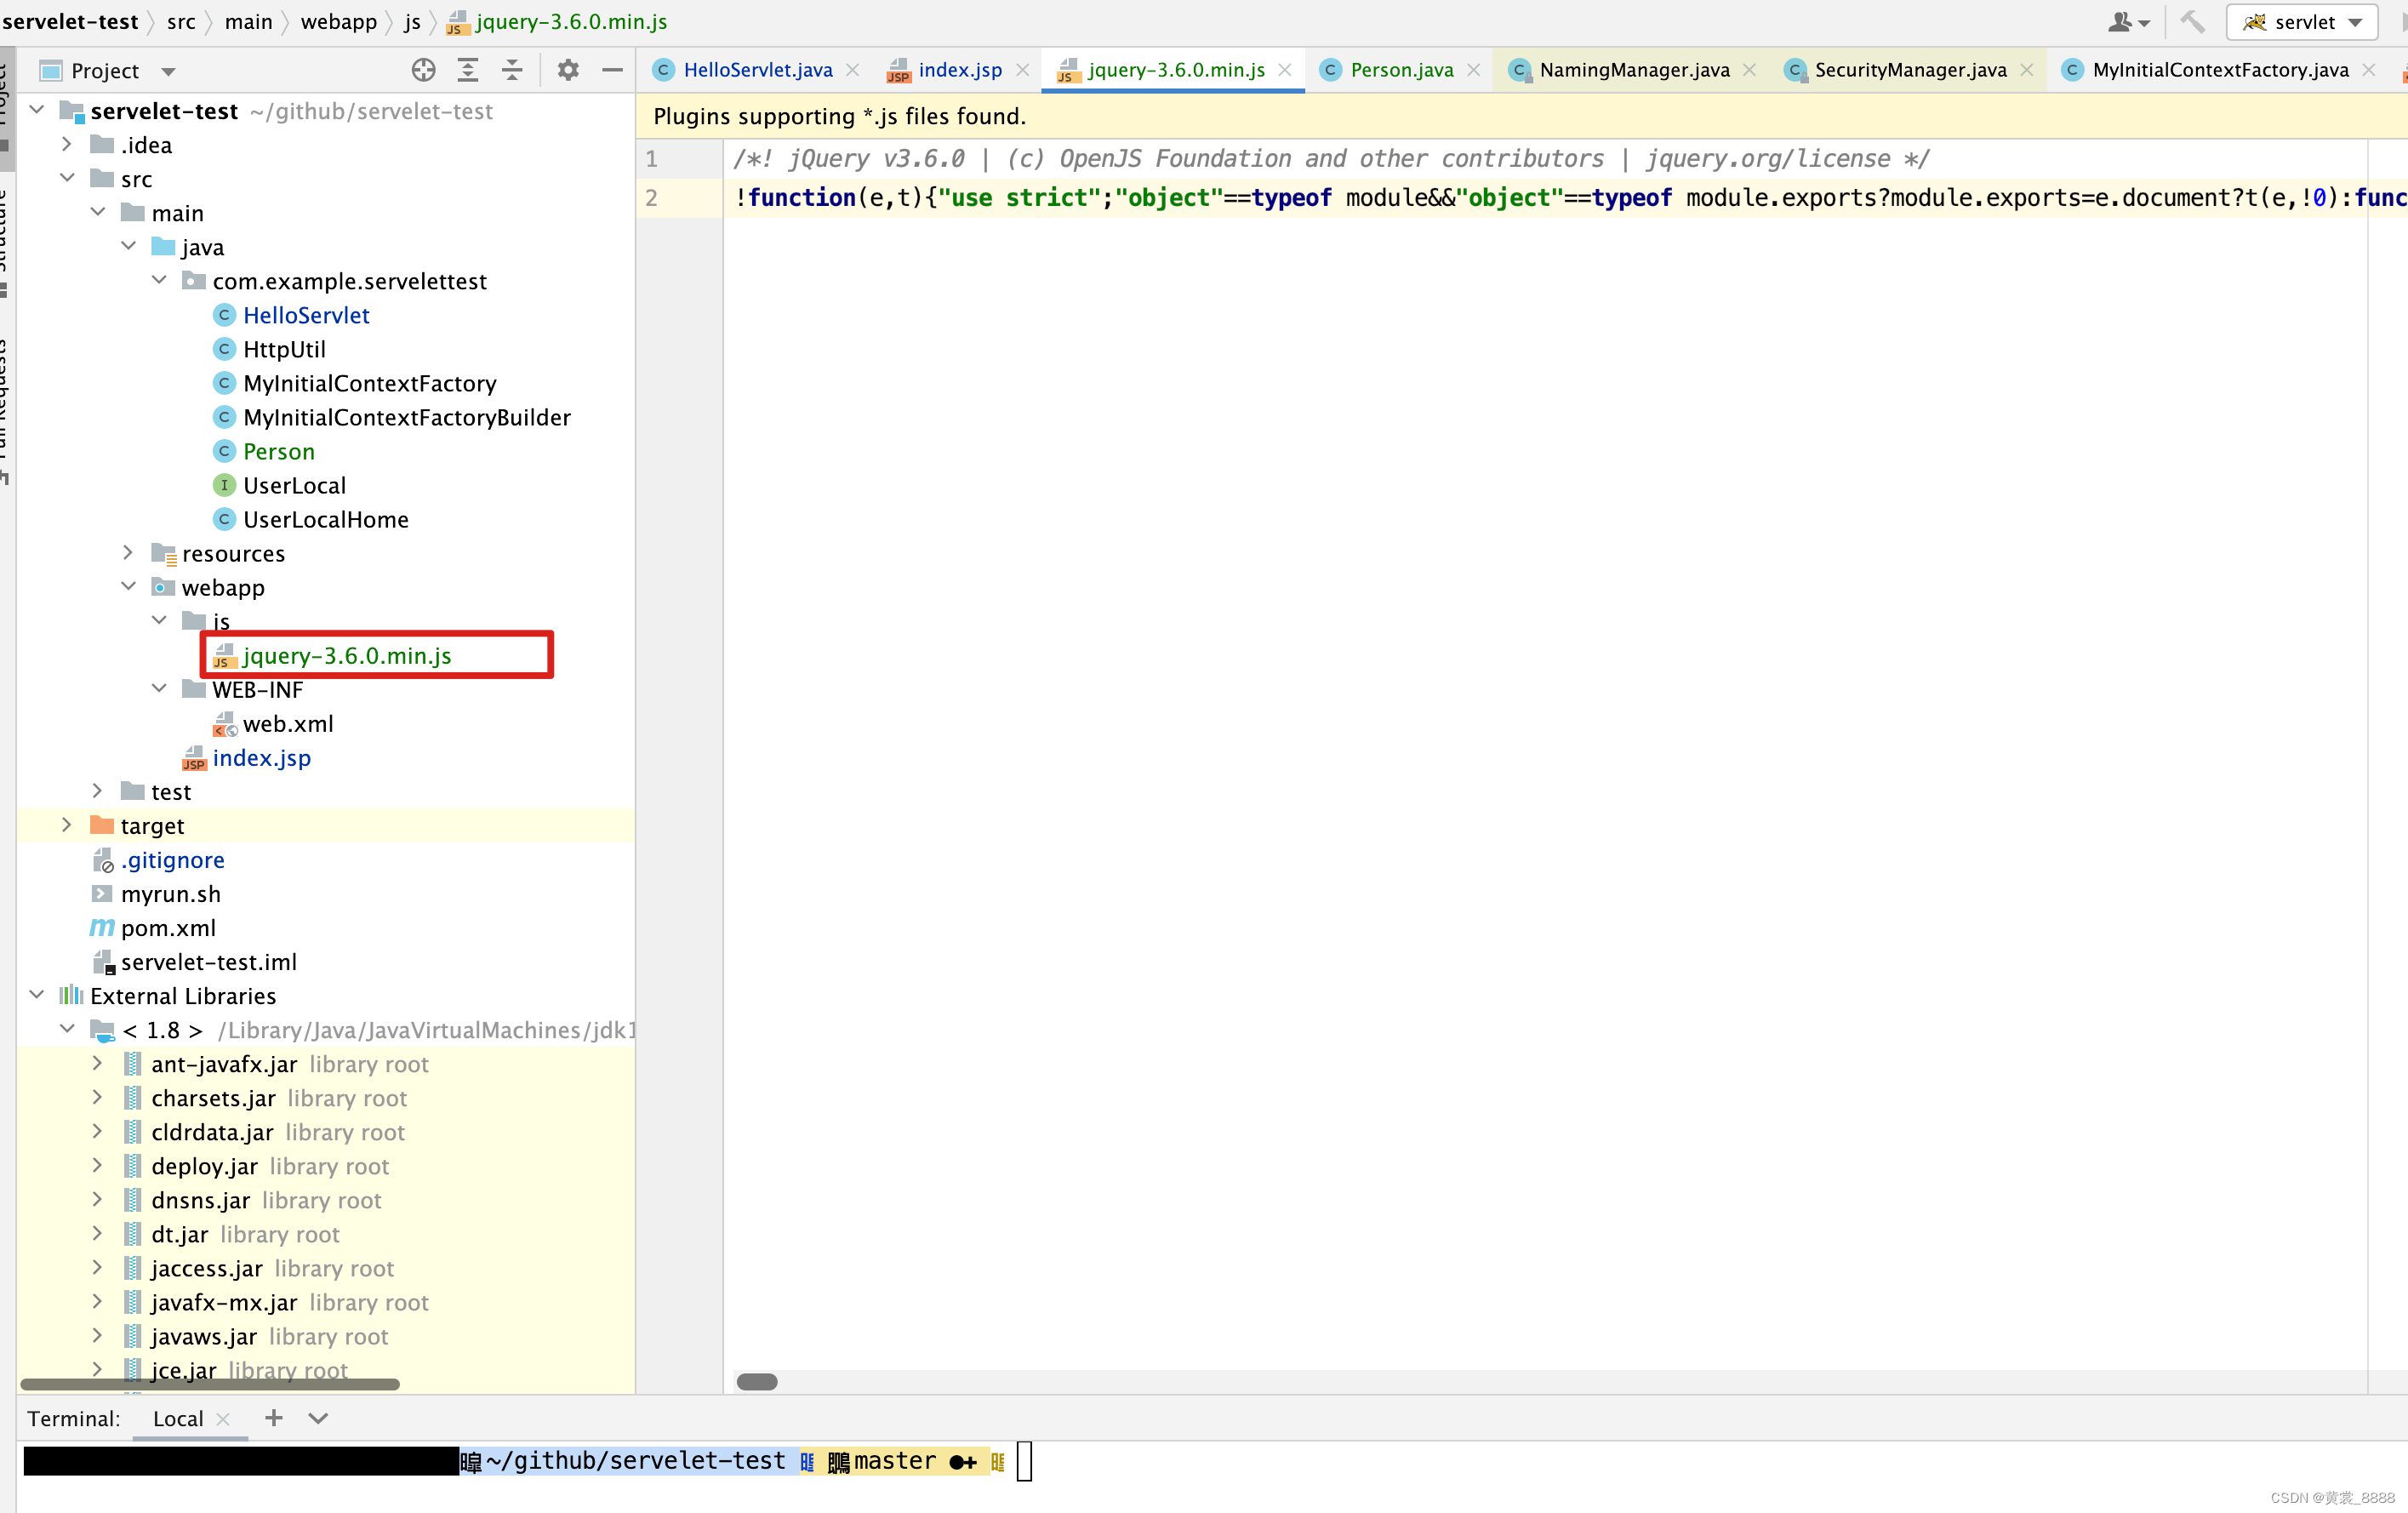Viewport: 2408px width, 1513px height.
Task: Open the user account icon dropdown
Action: 2128,21
